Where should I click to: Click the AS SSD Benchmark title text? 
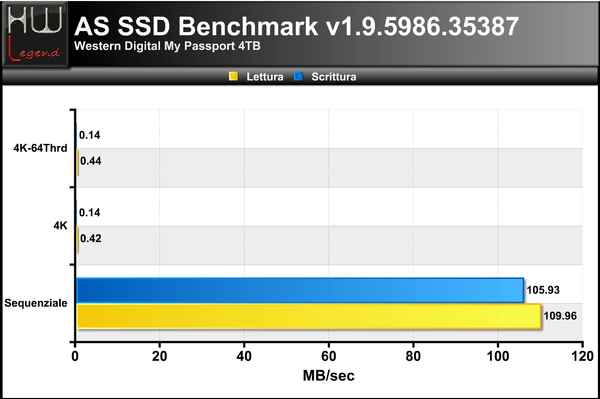click(x=297, y=26)
